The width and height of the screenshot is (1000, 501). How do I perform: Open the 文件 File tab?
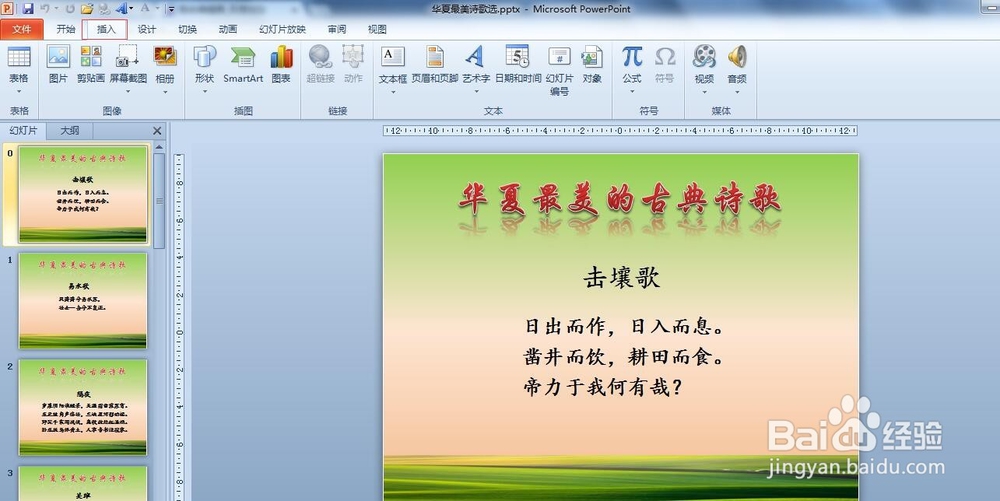pos(22,29)
